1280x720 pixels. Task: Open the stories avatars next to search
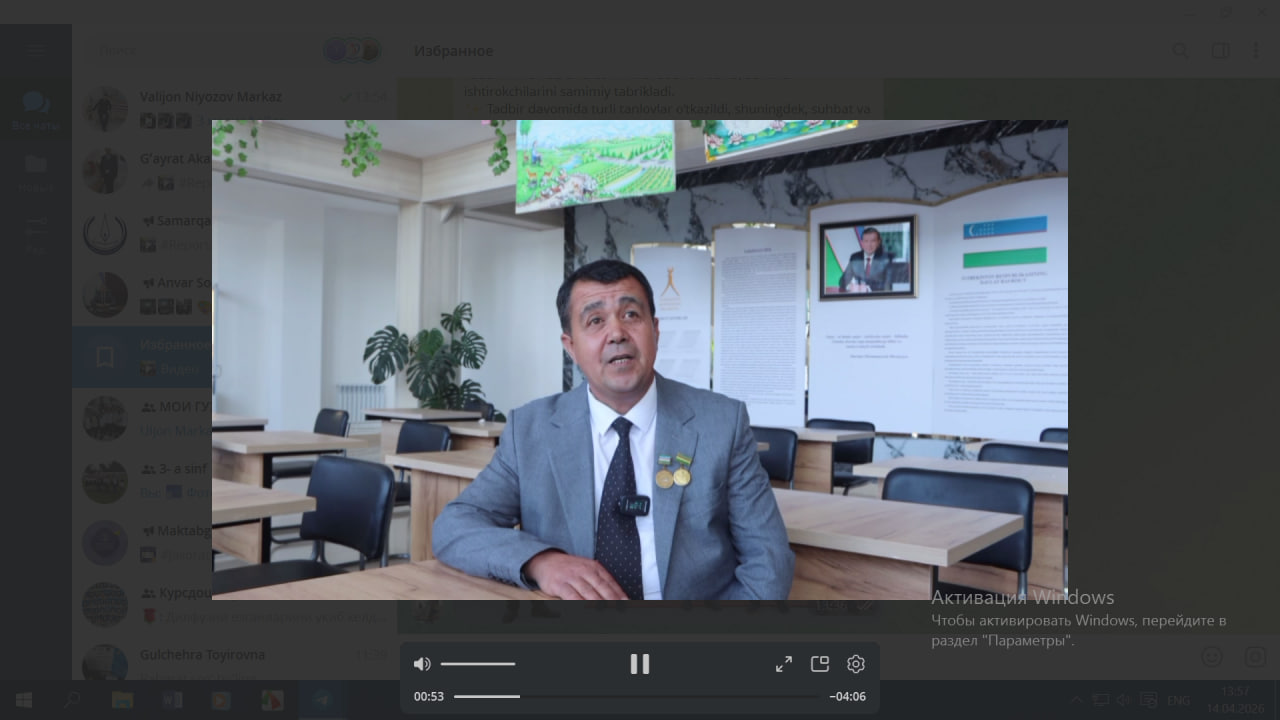click(x=352, y=50)
